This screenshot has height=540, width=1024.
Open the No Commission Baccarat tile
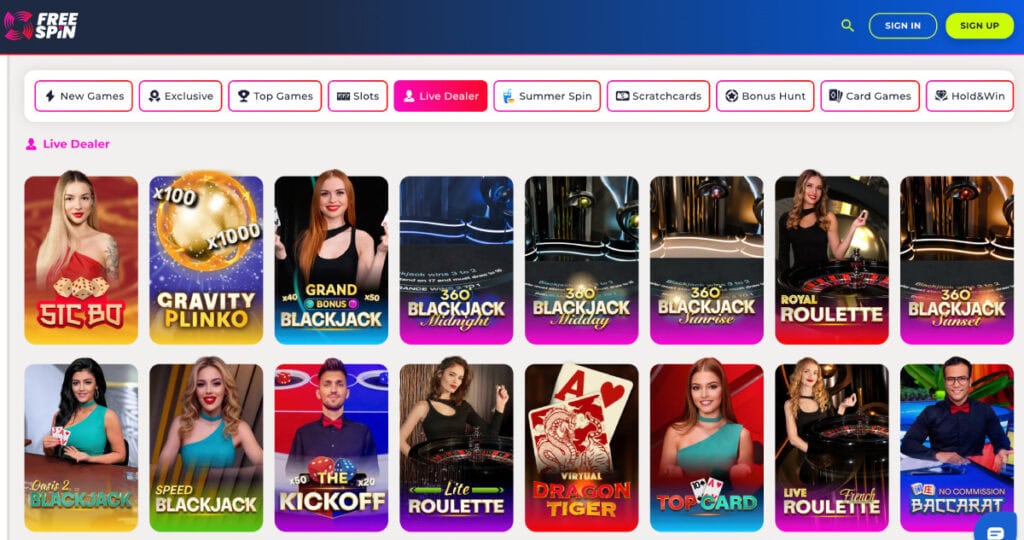tap(957, 447)
